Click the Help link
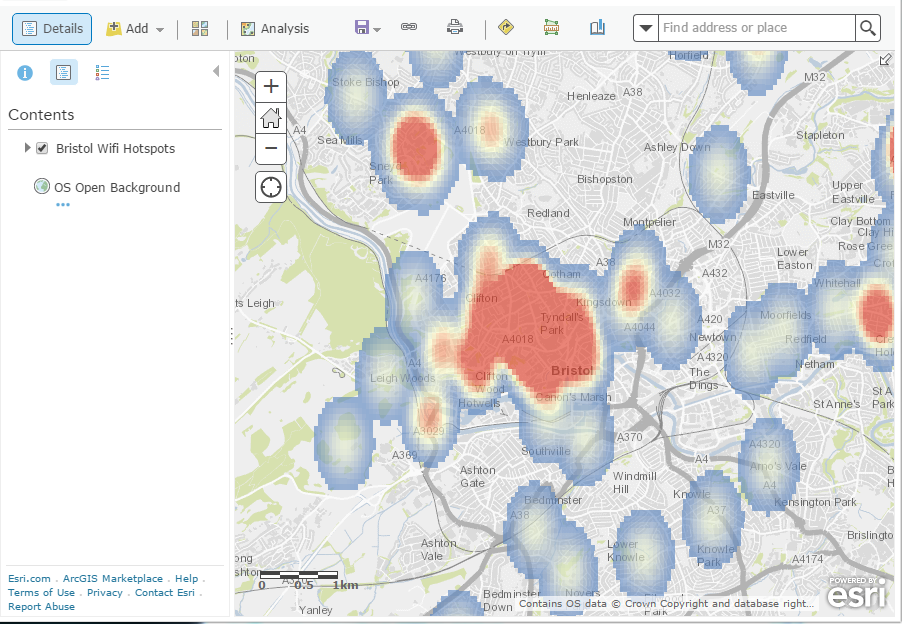The width and height of the screenshot is (902, 624). pyautogui.click(x=186, y=578)
